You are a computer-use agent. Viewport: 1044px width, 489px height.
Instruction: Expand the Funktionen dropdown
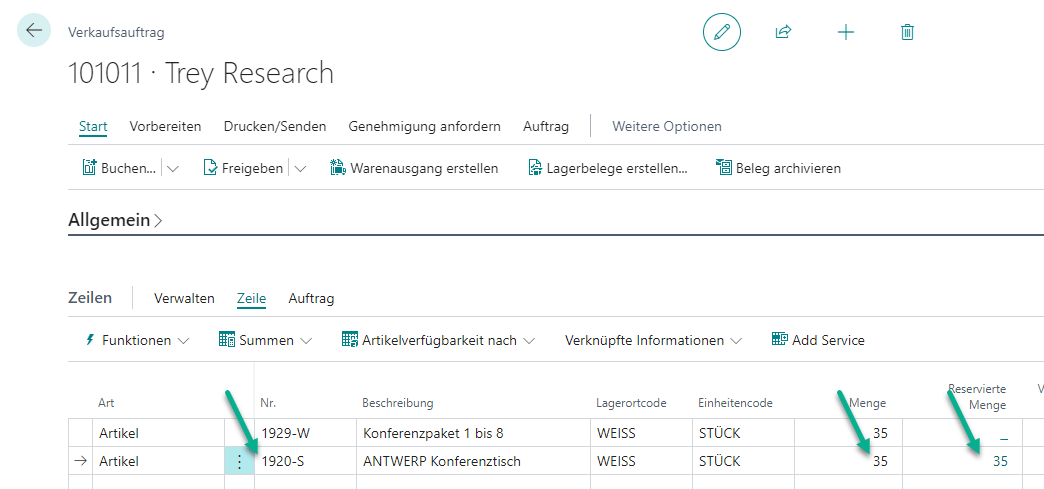[x=138, y=340]
